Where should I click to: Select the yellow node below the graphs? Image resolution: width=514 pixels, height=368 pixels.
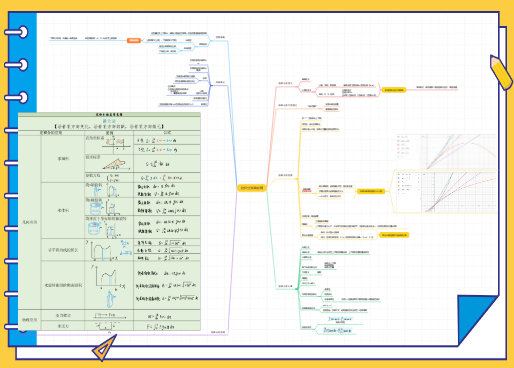(x=394, y=235)
